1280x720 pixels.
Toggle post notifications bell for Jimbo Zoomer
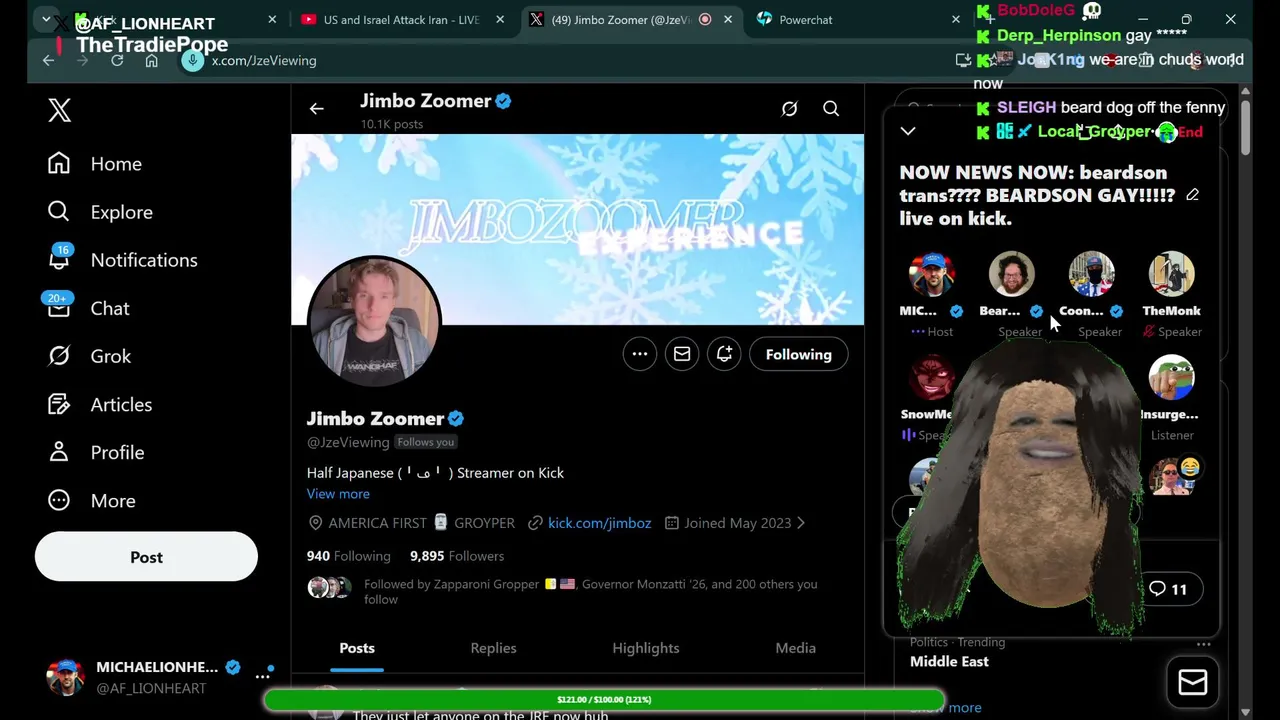724,354
